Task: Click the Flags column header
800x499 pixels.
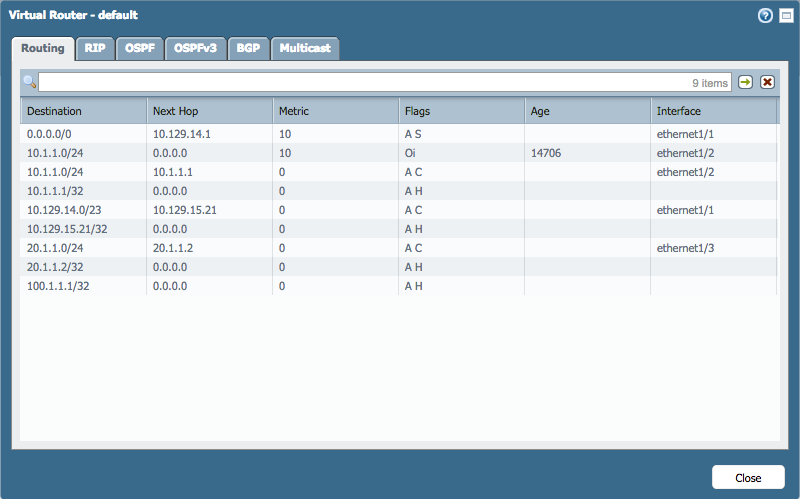Action: tap(461, 111)
